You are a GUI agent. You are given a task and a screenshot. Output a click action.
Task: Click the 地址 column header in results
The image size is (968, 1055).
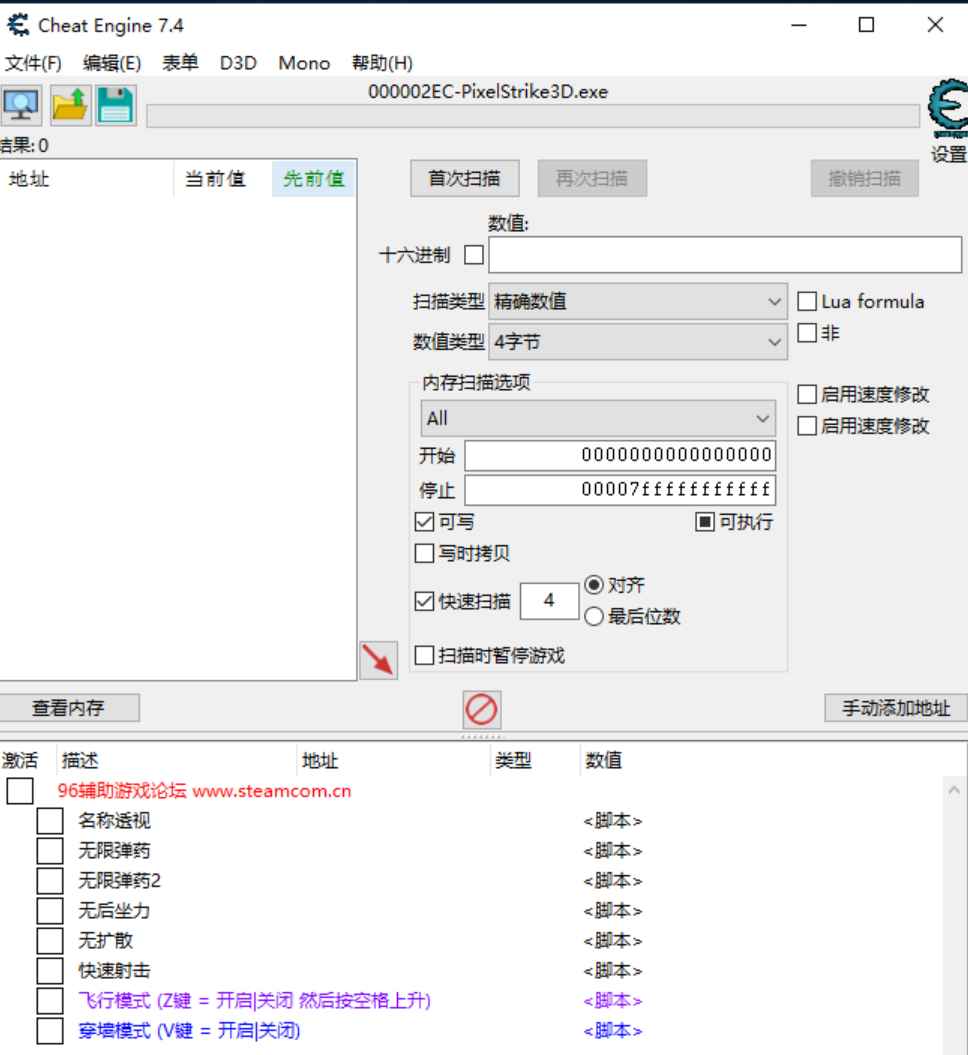[87, 179]
